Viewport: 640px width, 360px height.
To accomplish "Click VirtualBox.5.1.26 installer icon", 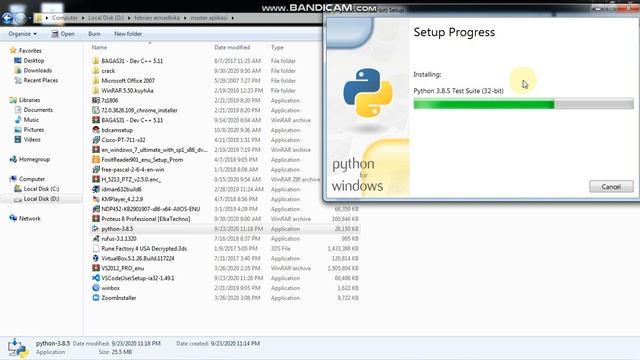I will coord(96,258).
